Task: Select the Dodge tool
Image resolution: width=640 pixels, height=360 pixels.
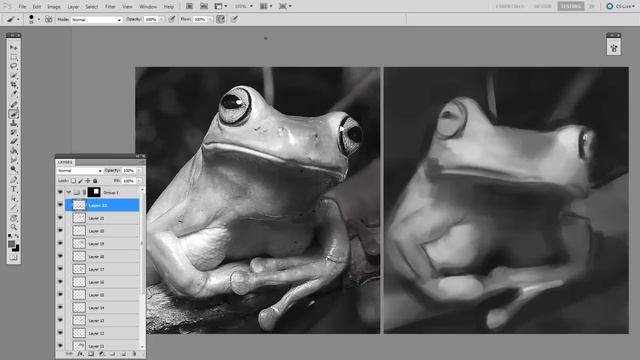Action: coord(13,169)
